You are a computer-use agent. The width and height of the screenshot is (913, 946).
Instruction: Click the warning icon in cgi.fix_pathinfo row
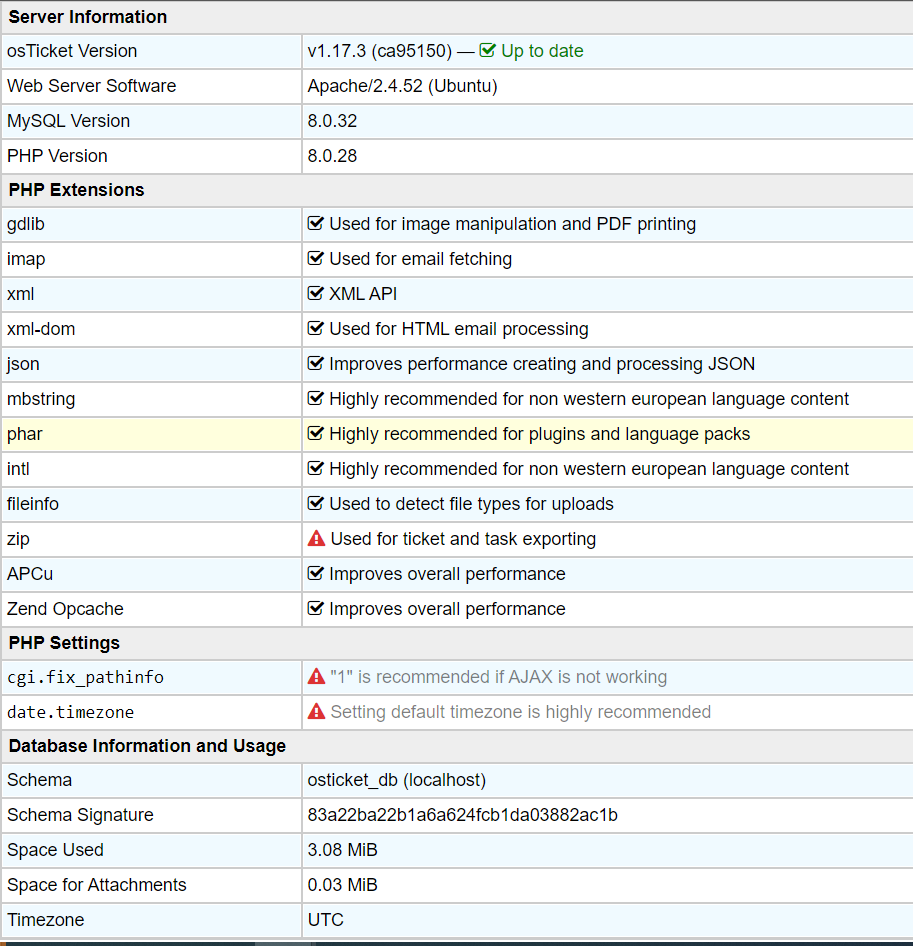click(x=316, y=677)
